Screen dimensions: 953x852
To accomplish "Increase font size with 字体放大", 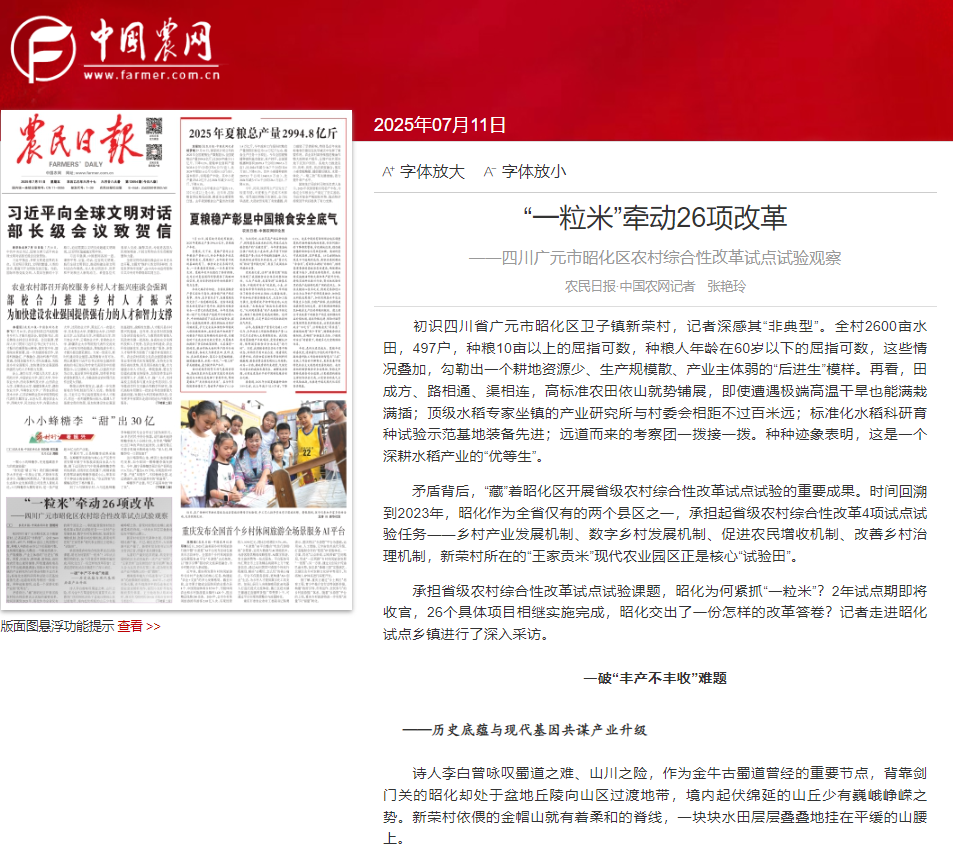I will coord(432,171).
